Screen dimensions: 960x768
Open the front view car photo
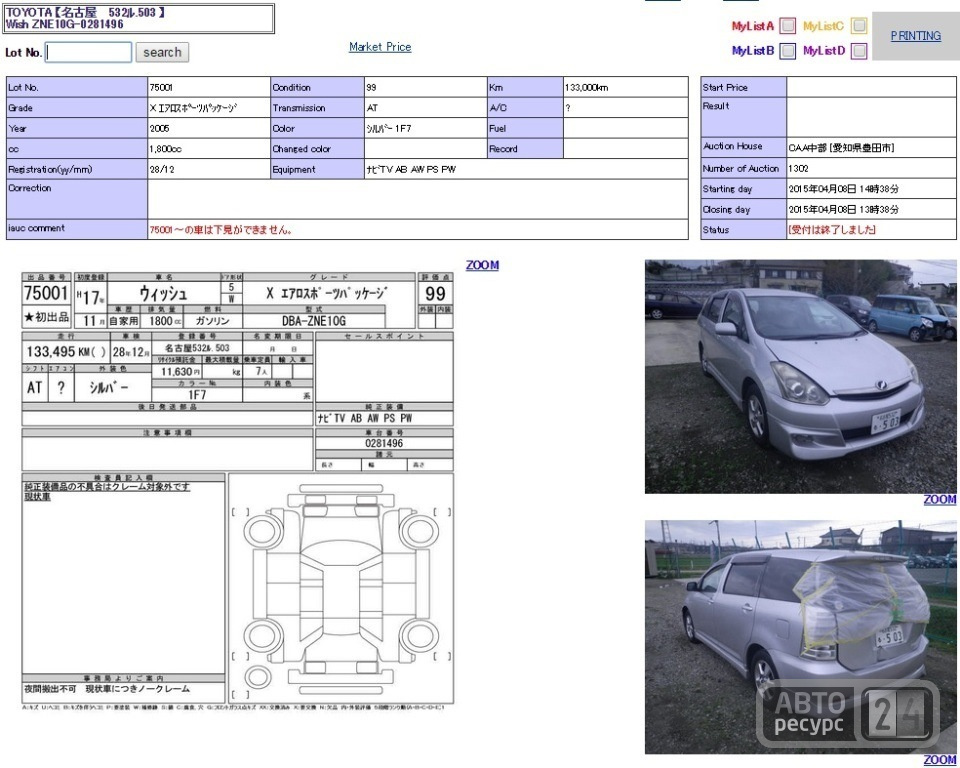pyautogui.click(x=800, y=376)
